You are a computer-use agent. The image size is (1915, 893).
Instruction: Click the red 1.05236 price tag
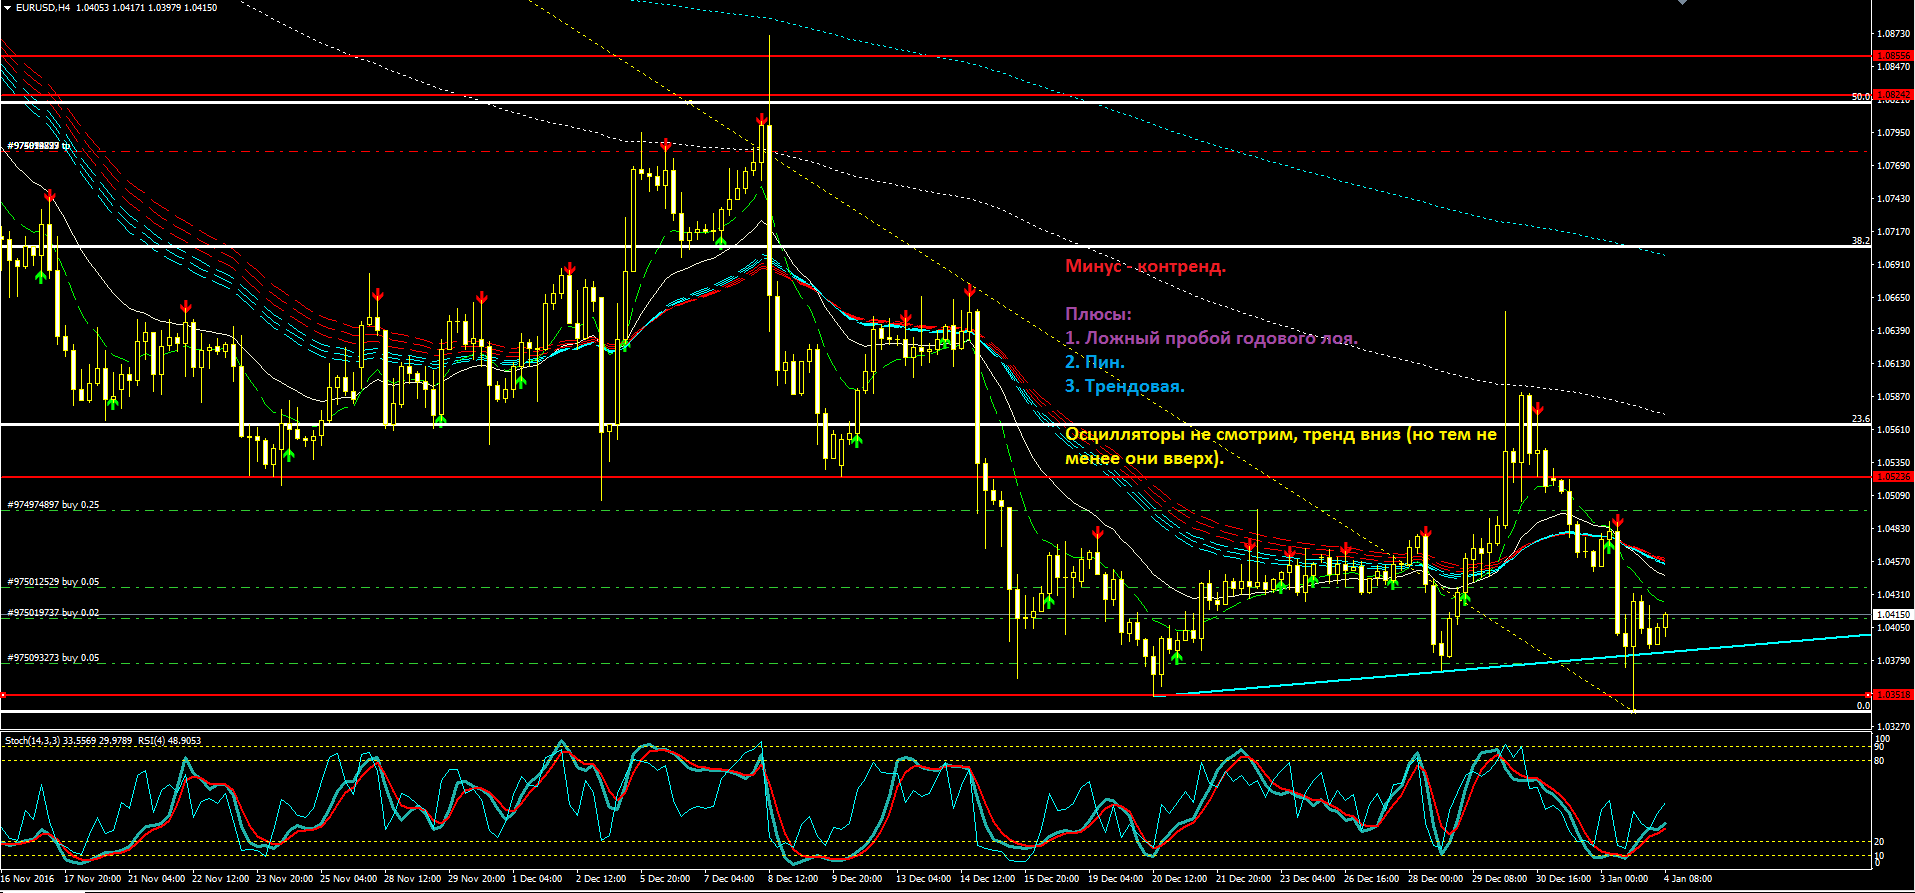click(x=1893, y=477)
